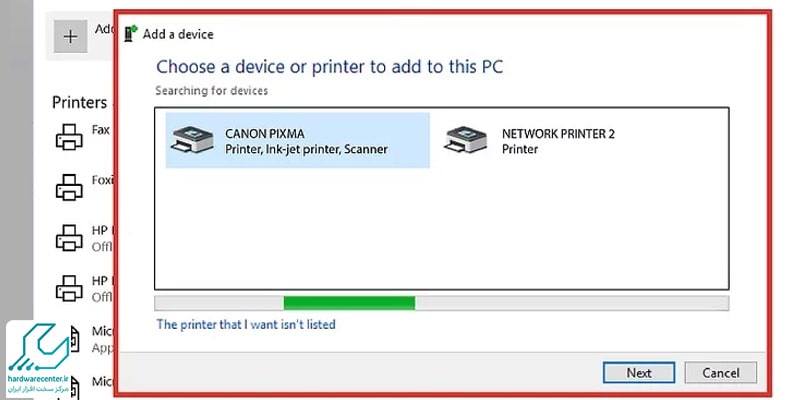Image resolution: width=800 pixels, height=400 pixels.
Task: Click the green searching progress bar segment
Action: pyautogui.click(x=349, y=303)
